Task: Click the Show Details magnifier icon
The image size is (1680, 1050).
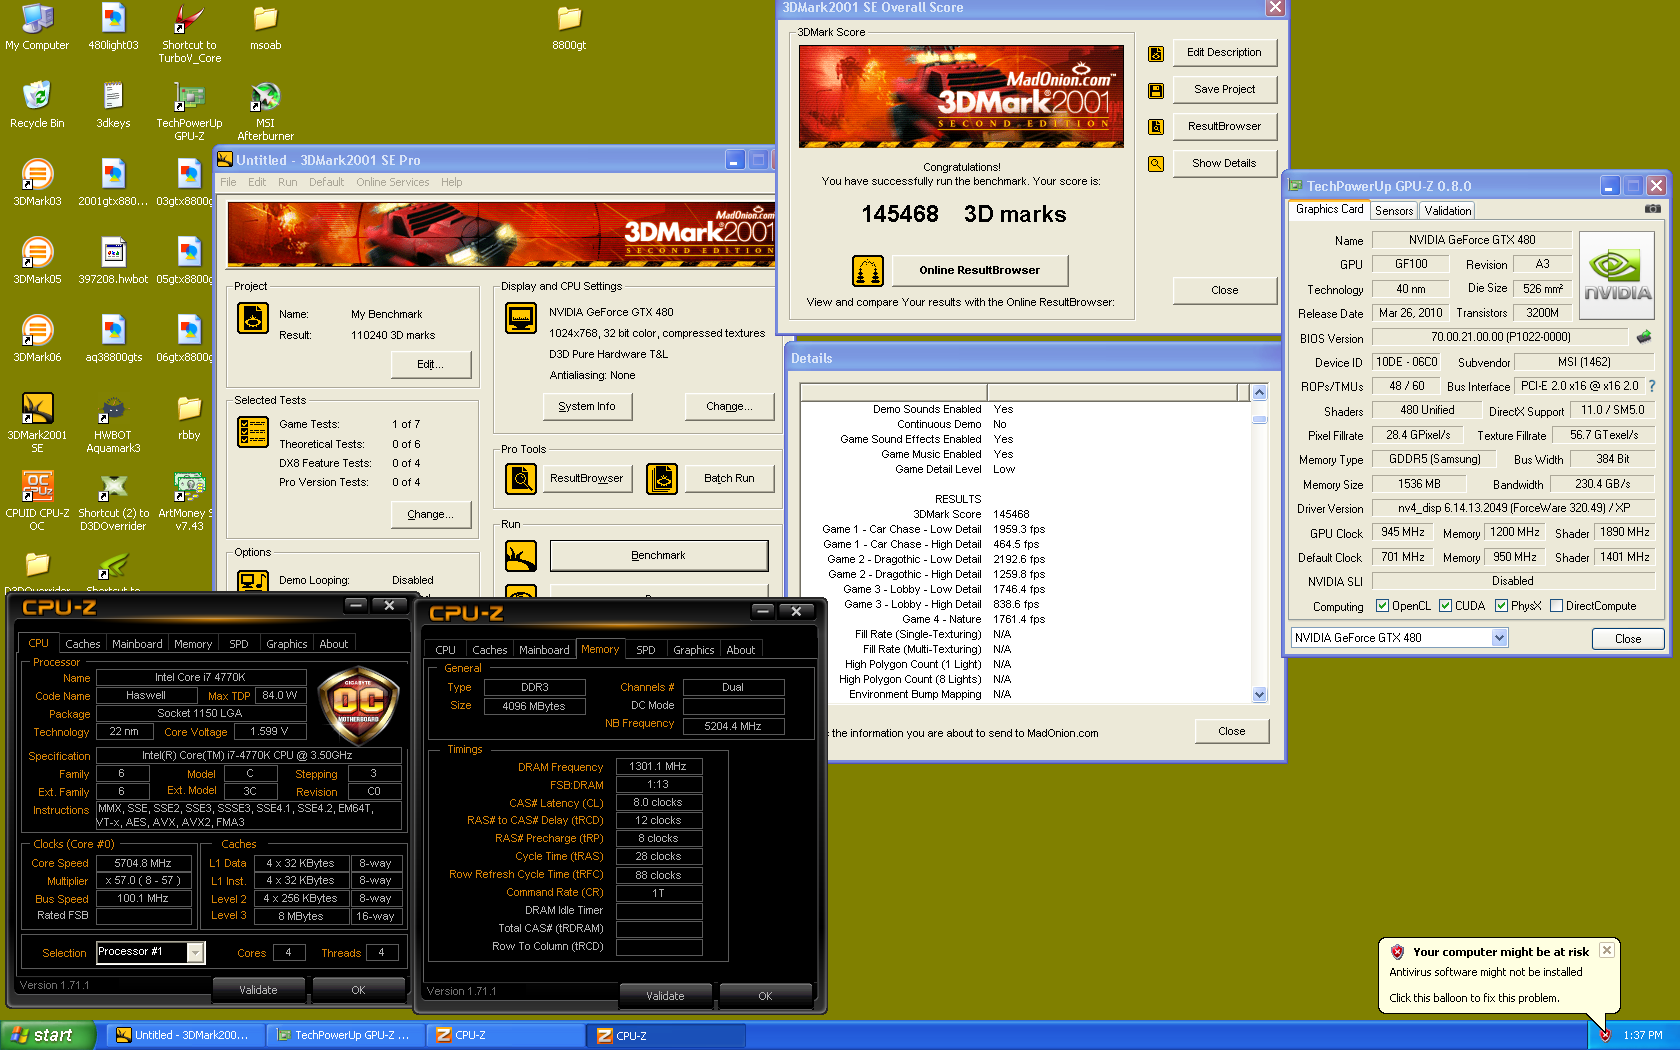Action: 1156,164
